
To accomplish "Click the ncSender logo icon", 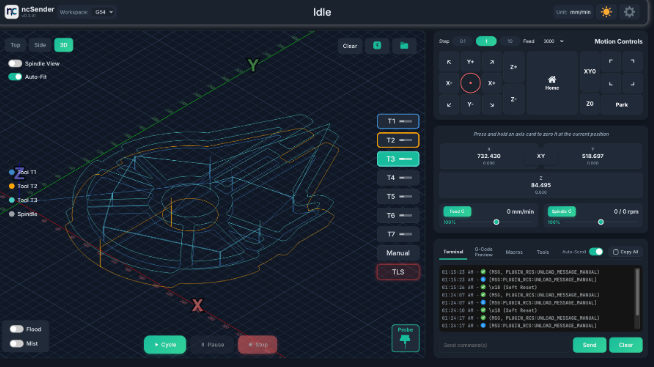I will (12, 12).
